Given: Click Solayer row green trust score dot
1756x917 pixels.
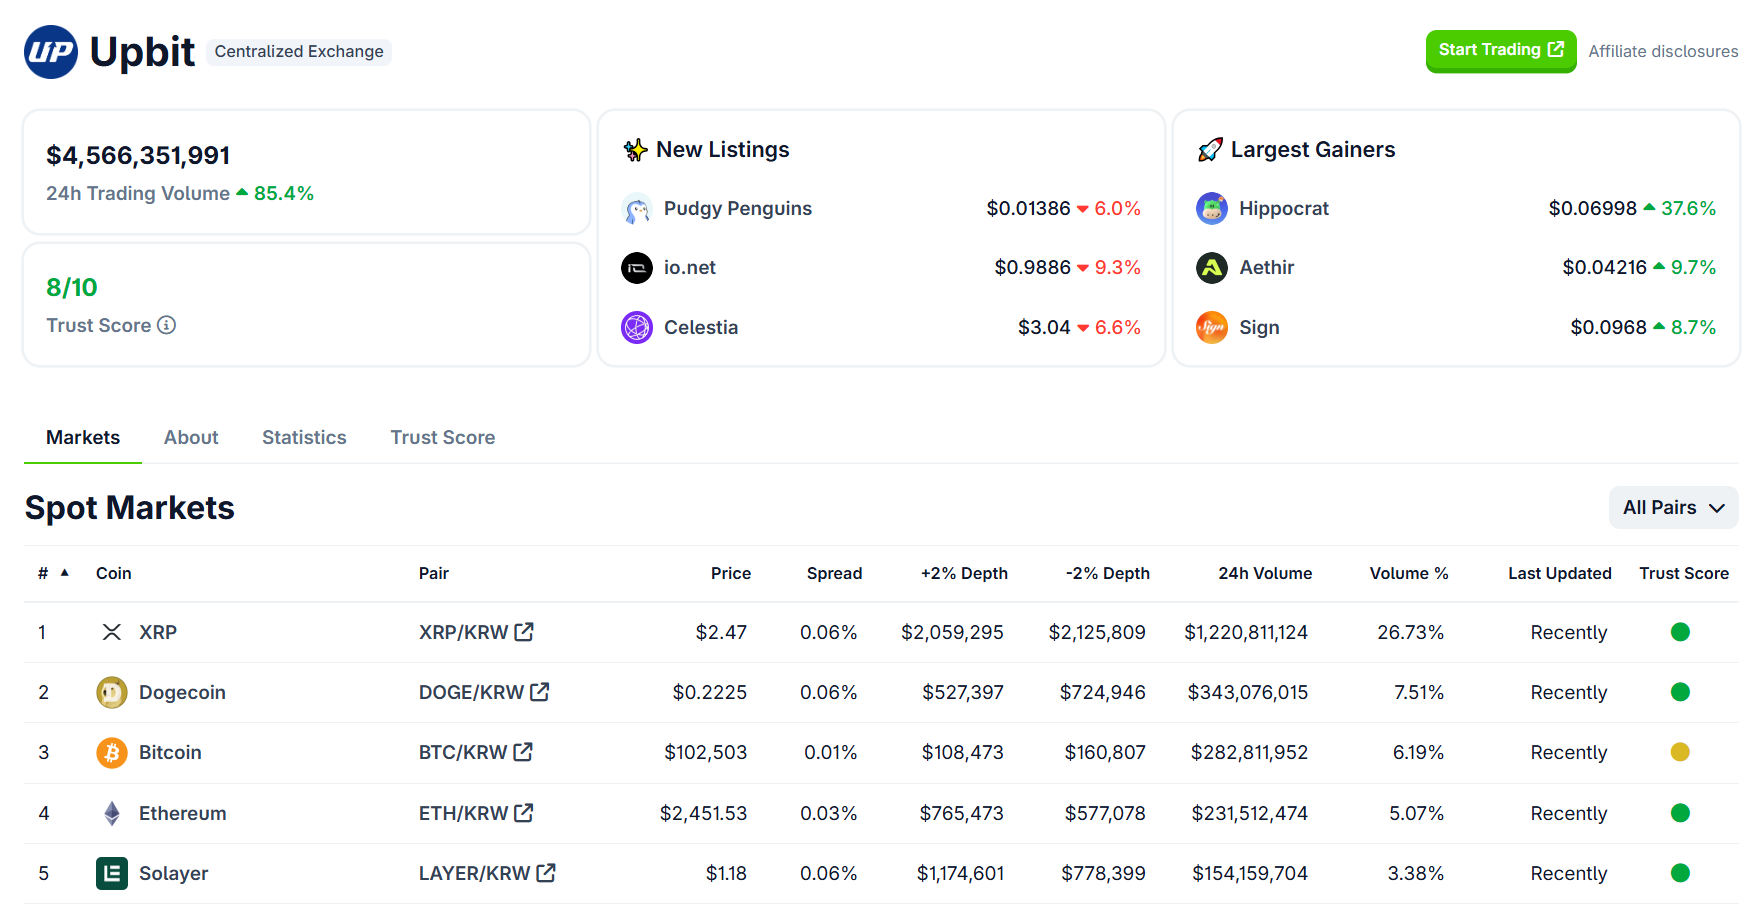Looking at the screenshot, I should tap(1680, 873).
